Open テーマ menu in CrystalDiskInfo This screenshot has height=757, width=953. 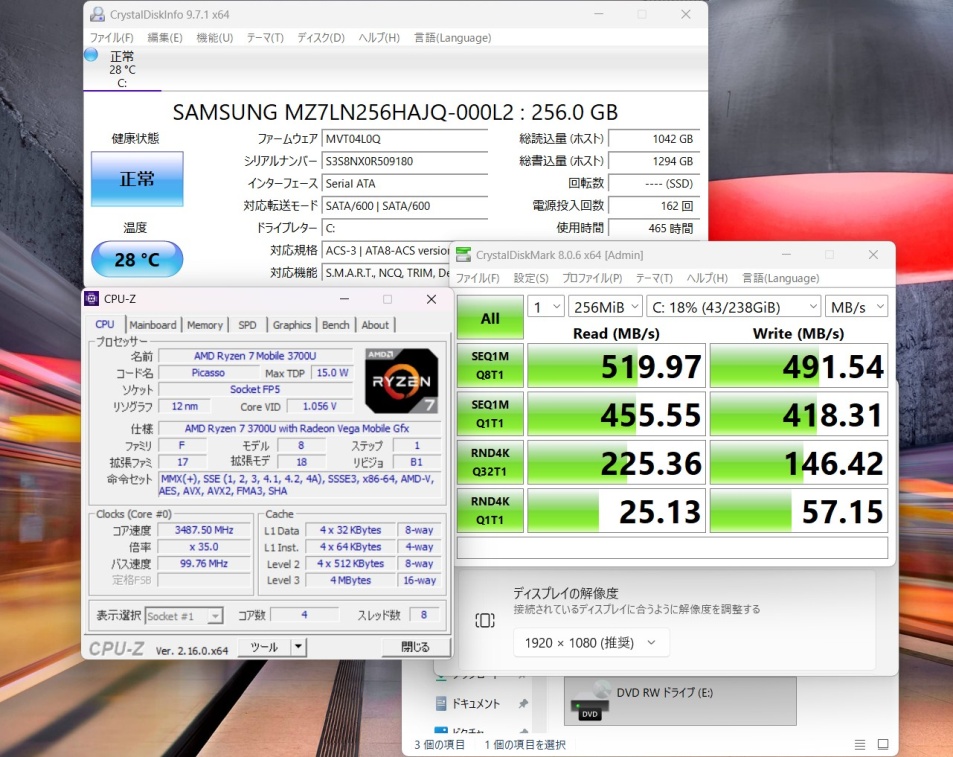(265, 38)
